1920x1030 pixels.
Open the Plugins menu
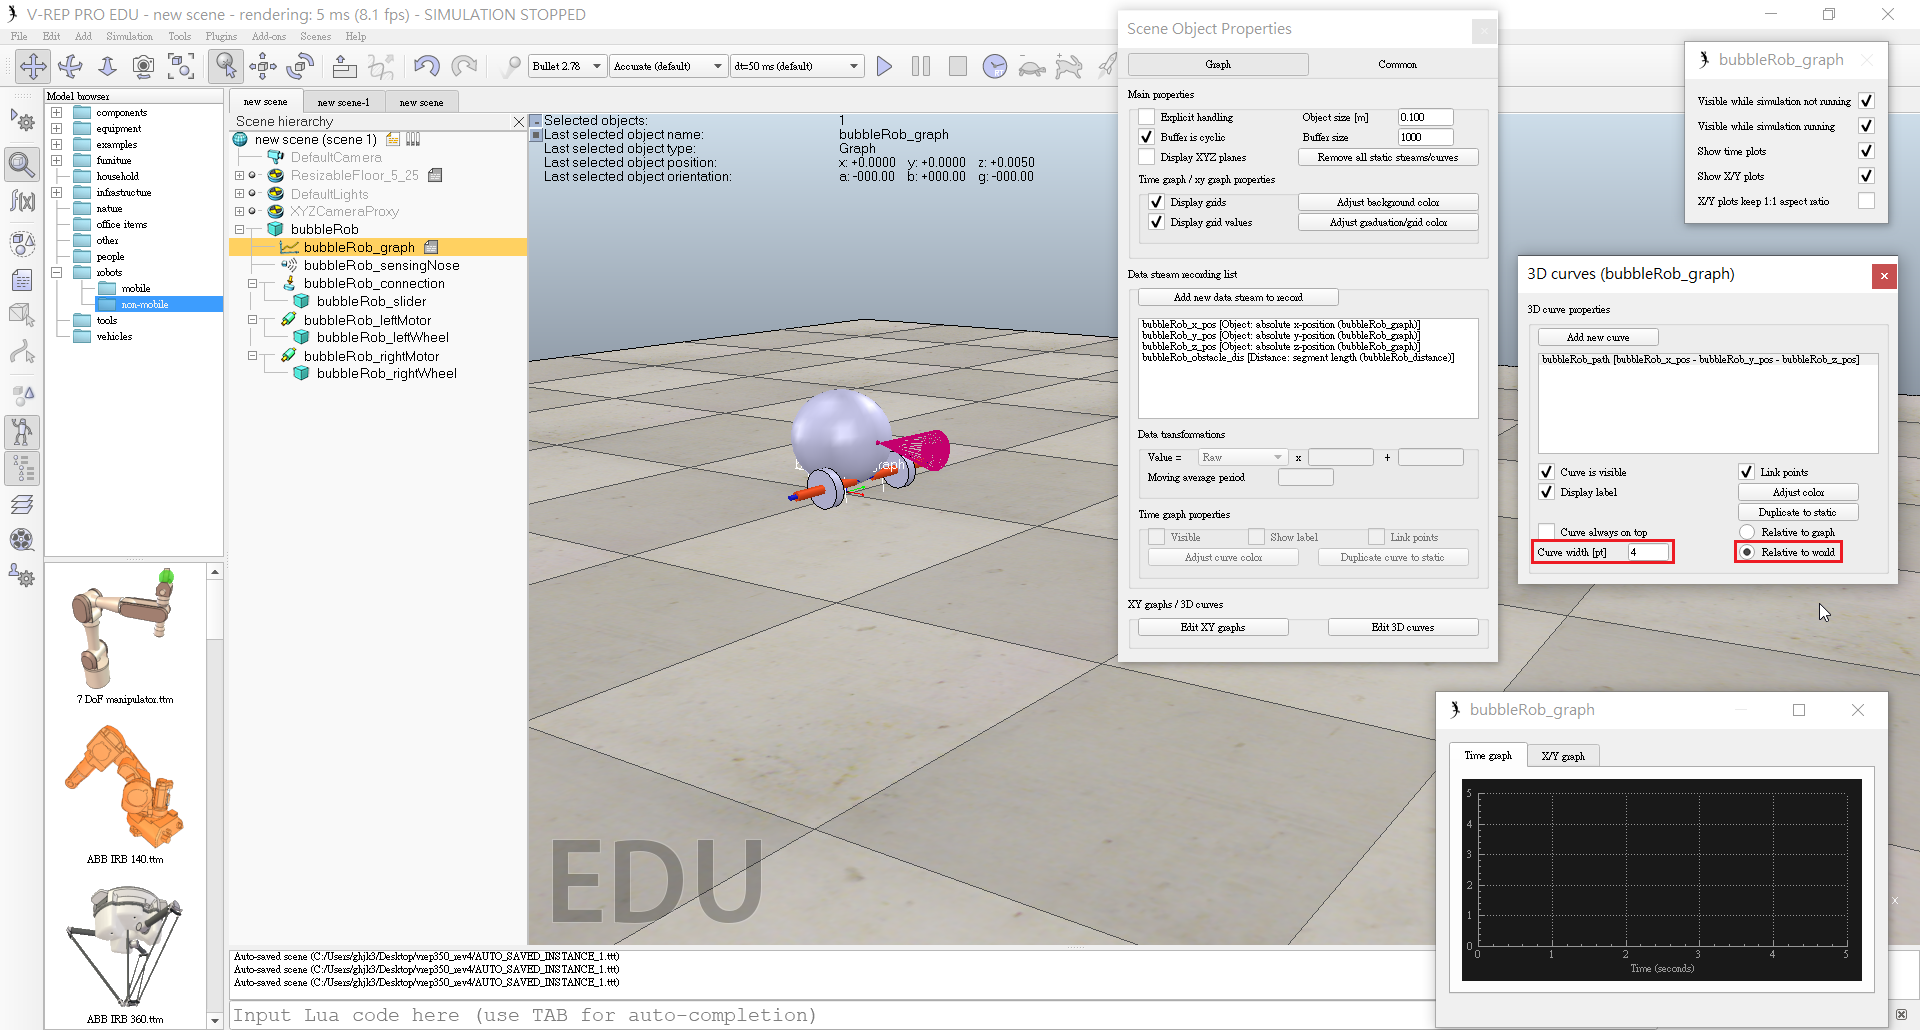coord(221,36)
